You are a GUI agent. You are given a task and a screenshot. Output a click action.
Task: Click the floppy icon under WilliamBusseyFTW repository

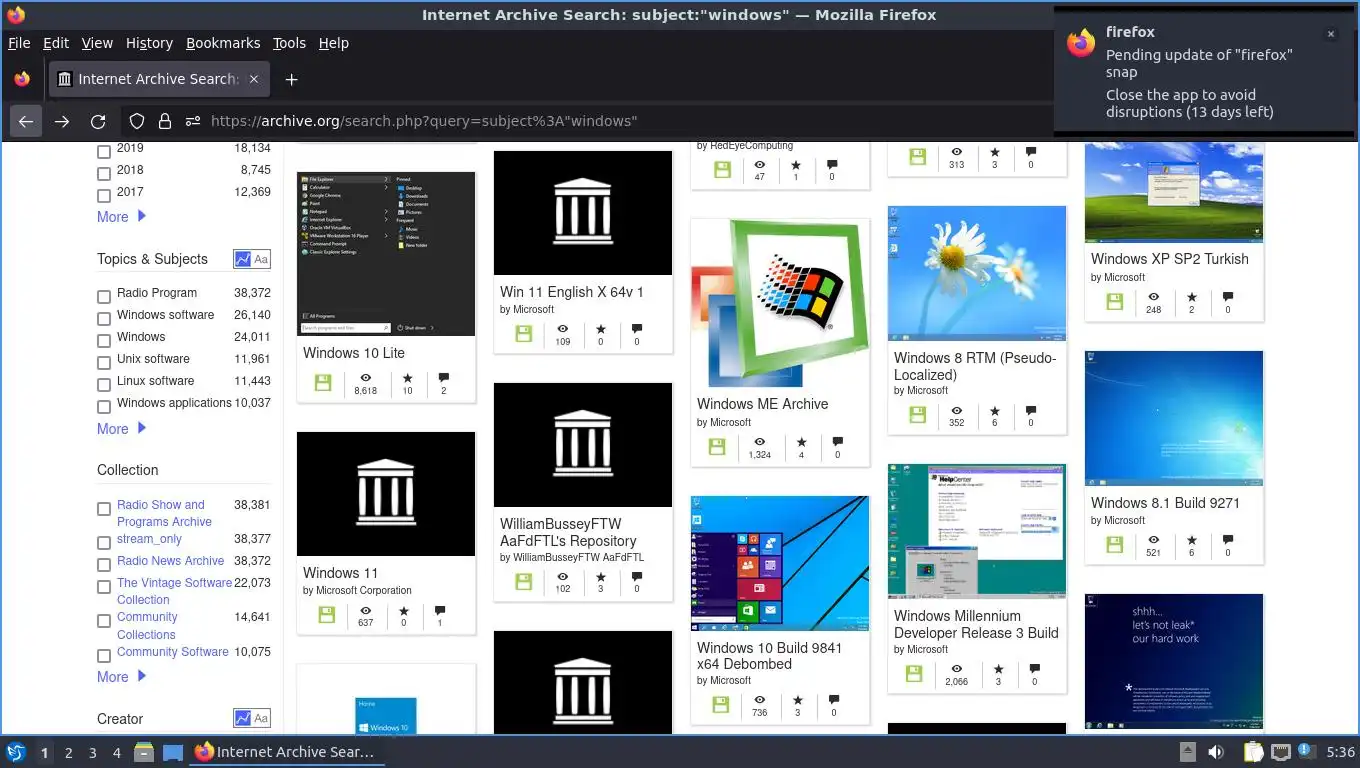[x=523, y=581]
